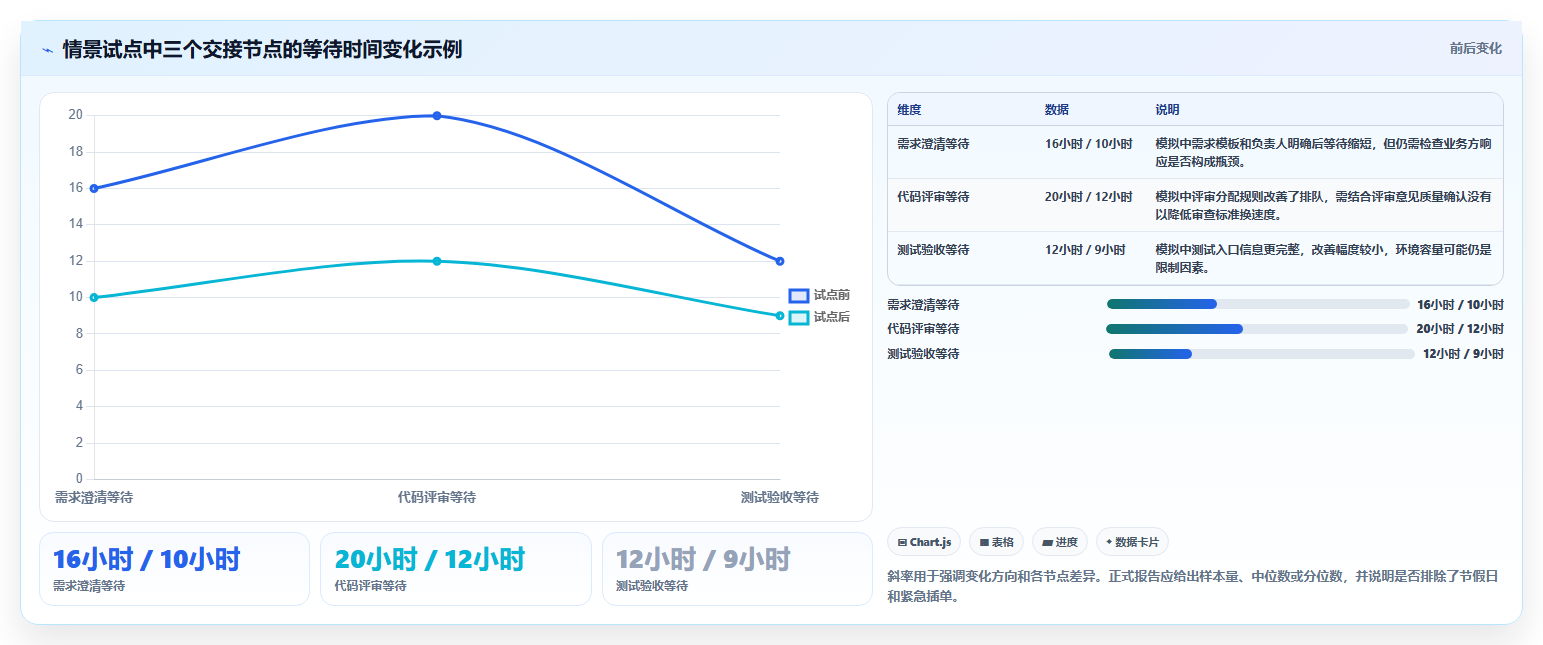
Task: Click the 说明 table column header
Action: pos(1167,110)
